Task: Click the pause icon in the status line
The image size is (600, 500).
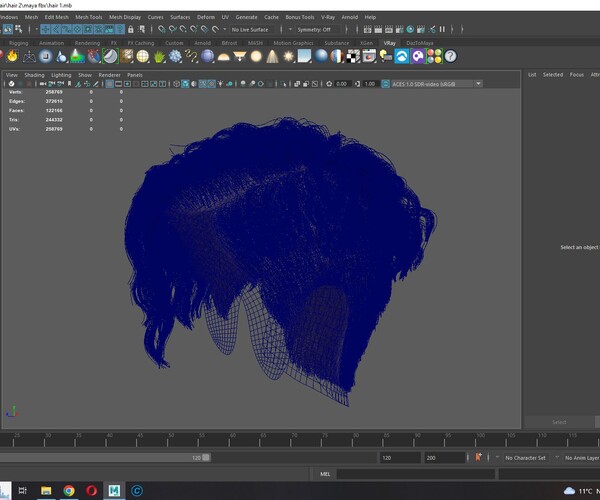Action: pos(442,29)
